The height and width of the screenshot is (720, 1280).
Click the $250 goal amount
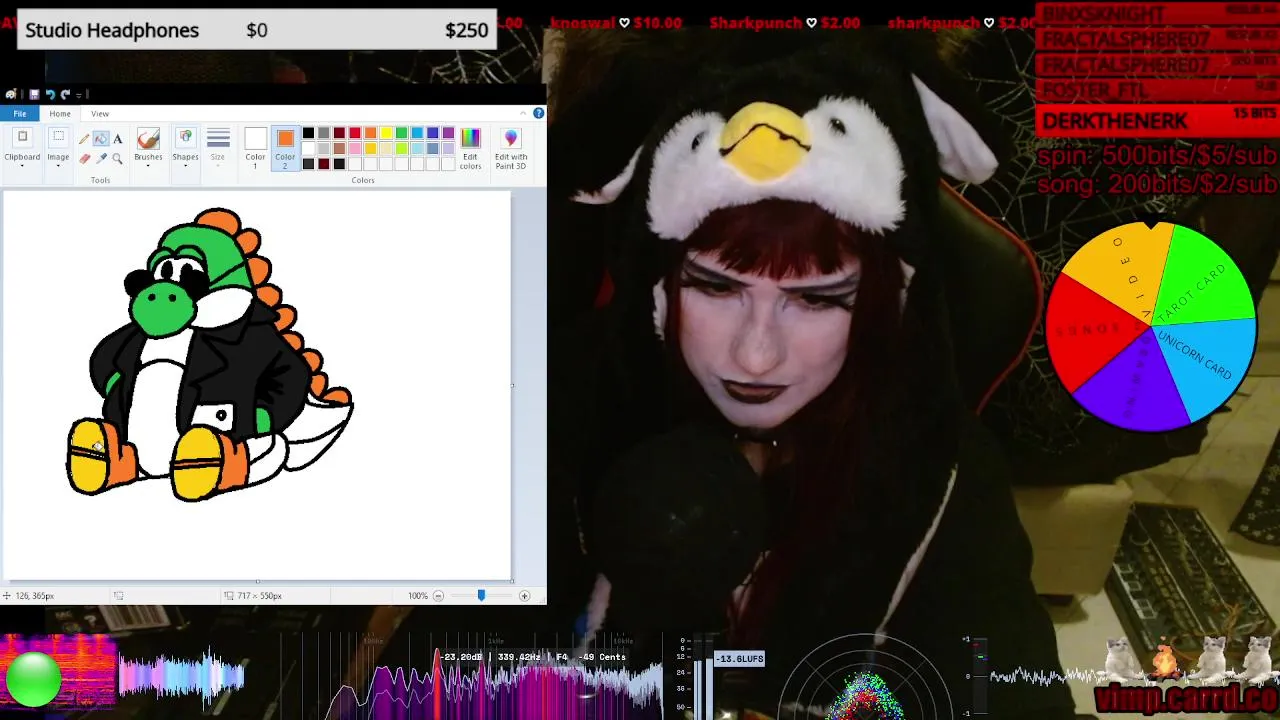[x=466, y=30]
